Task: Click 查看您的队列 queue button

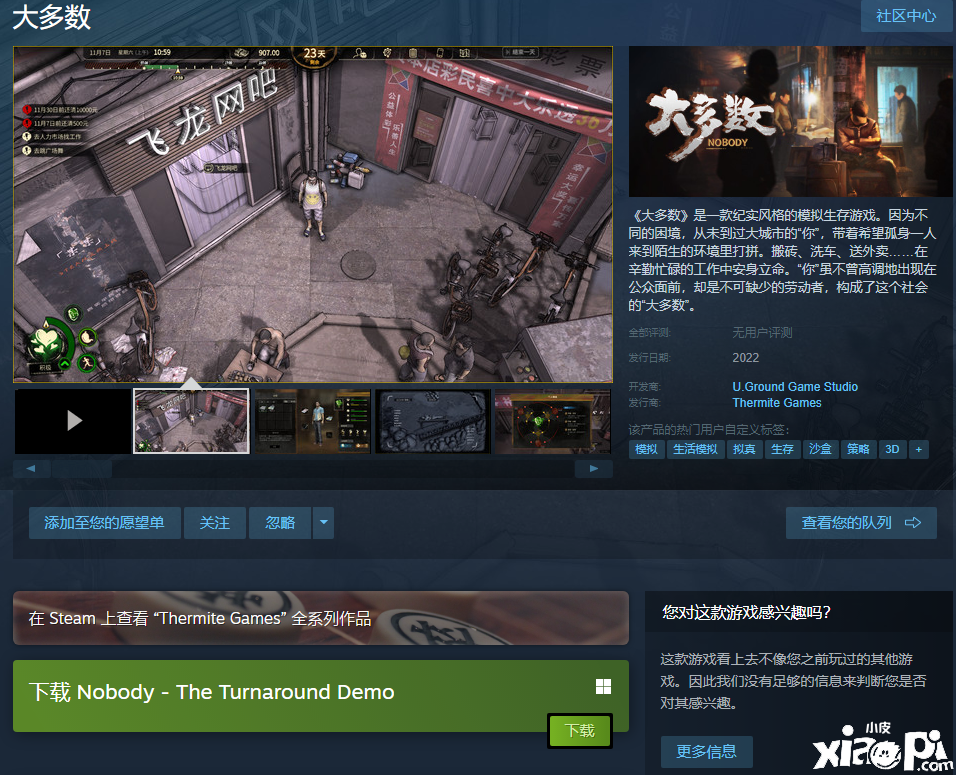Action: tap(861, 523)
